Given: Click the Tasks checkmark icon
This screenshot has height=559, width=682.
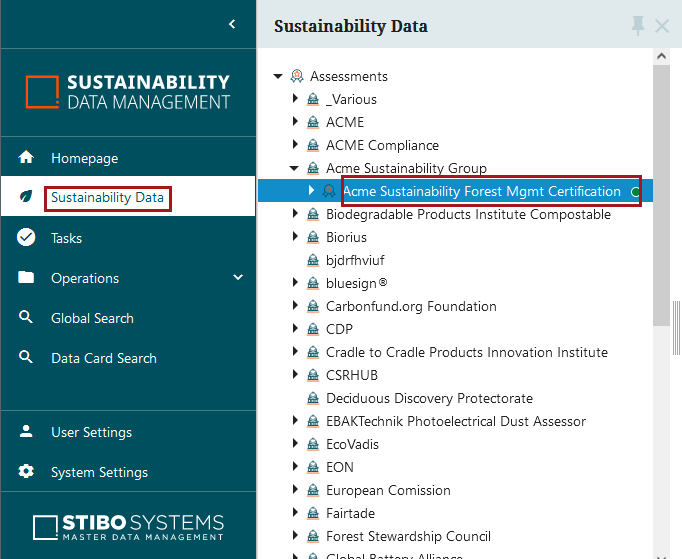Looking at the screenshot, I should tap(27, 238).
